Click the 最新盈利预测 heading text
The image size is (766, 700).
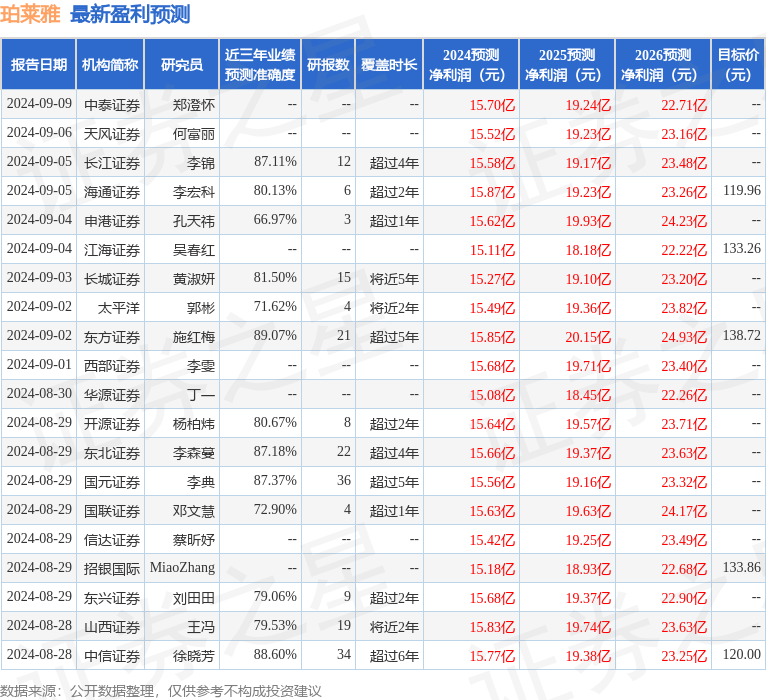(x=130, y=15)
